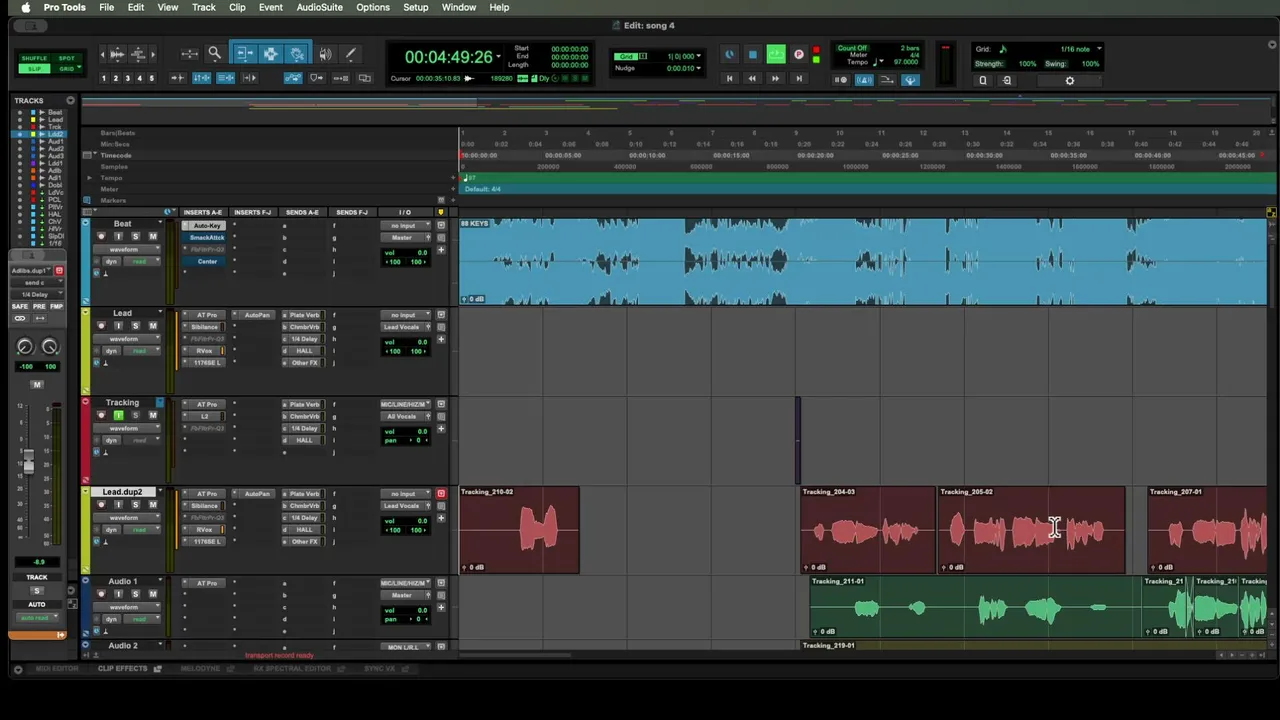The image size is (1280, 720).
Task: Toggle the Count Off button
Action: [x=852, y=48]
